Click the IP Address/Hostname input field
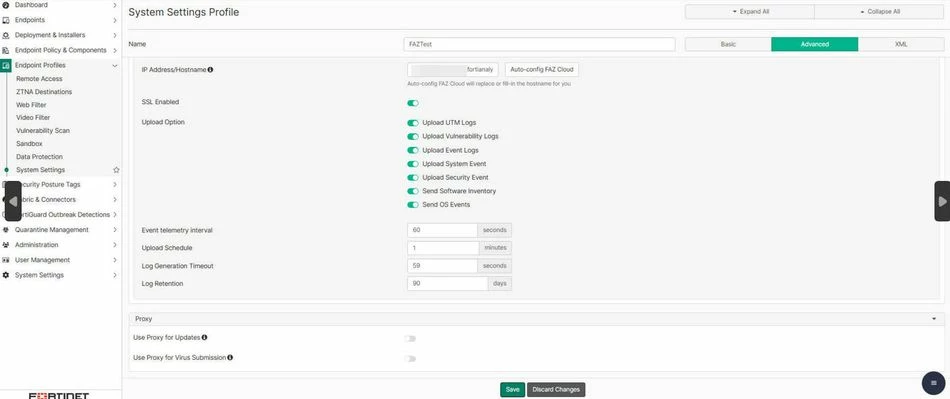Image resolution: width=950 pixels, height=399 pixels. 453,70
